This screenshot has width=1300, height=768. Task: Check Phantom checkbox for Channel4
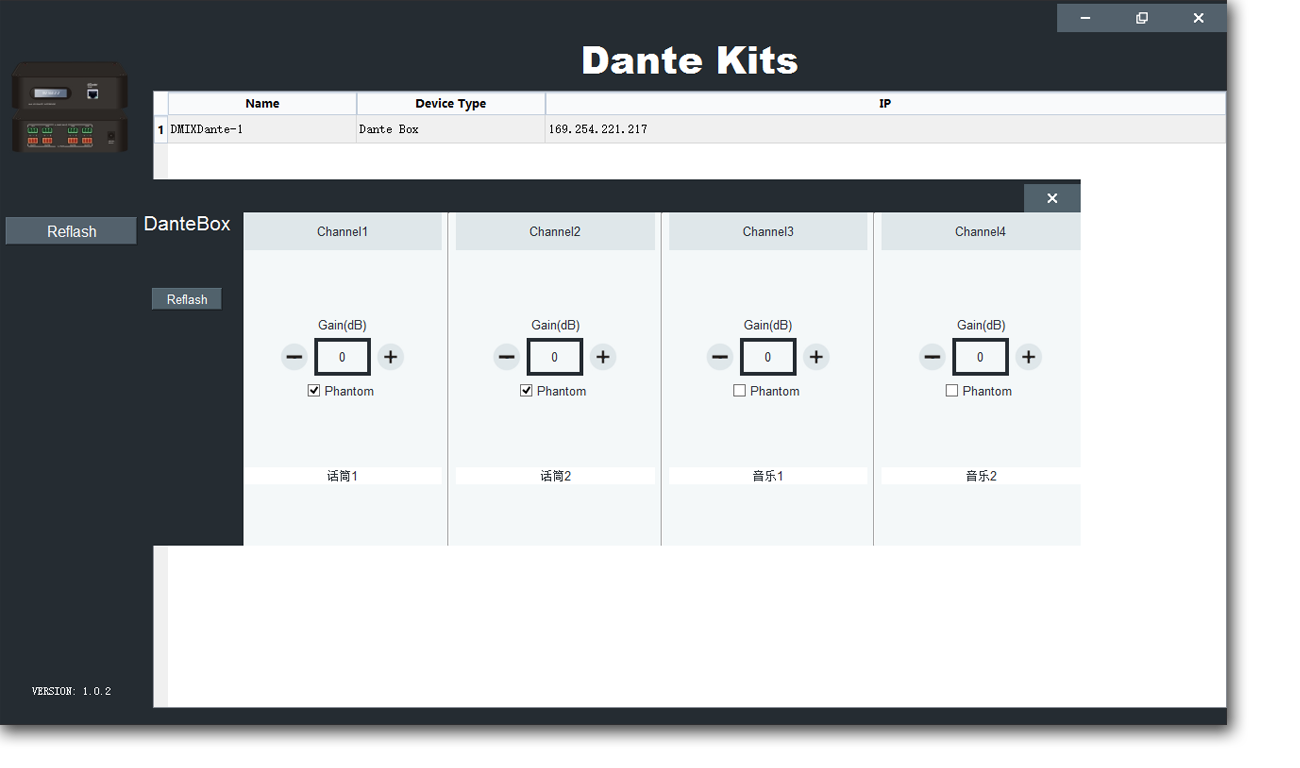952,391
